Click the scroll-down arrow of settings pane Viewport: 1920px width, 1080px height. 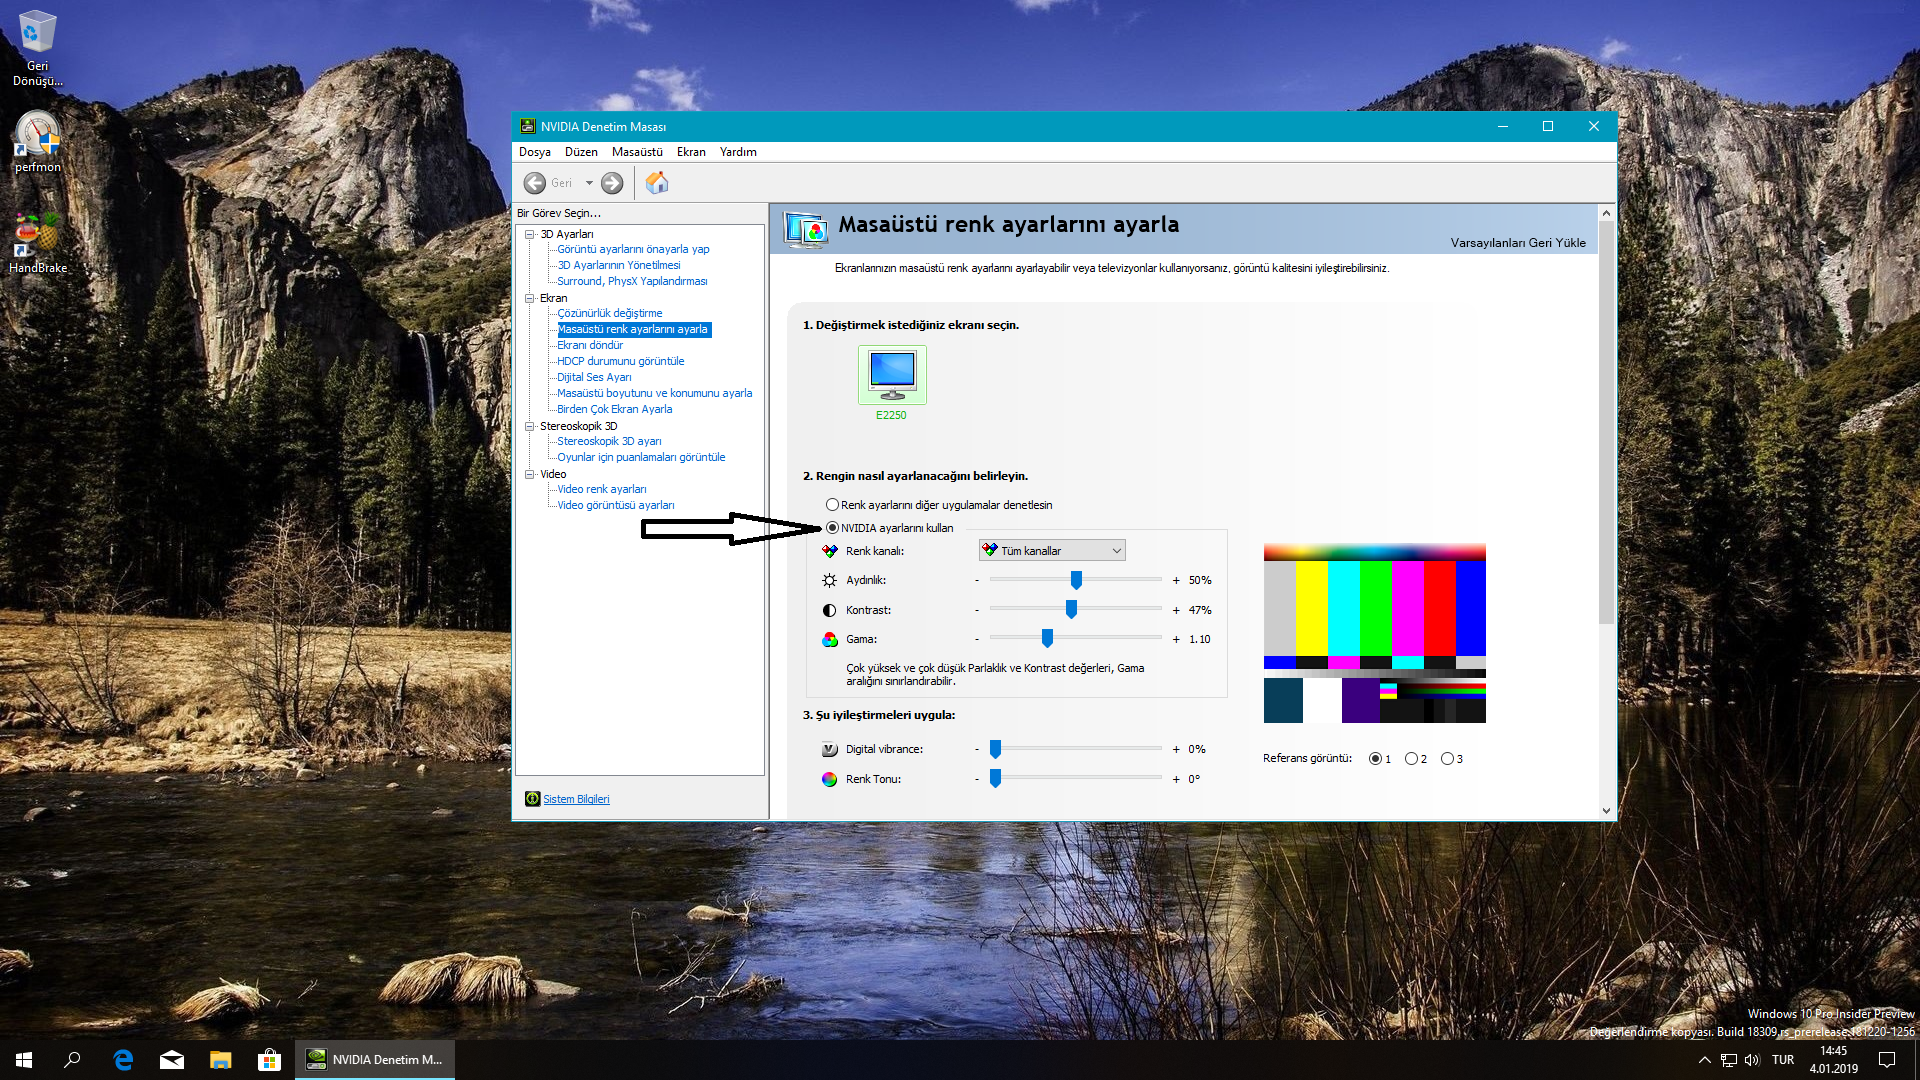tap(1606, 811)
